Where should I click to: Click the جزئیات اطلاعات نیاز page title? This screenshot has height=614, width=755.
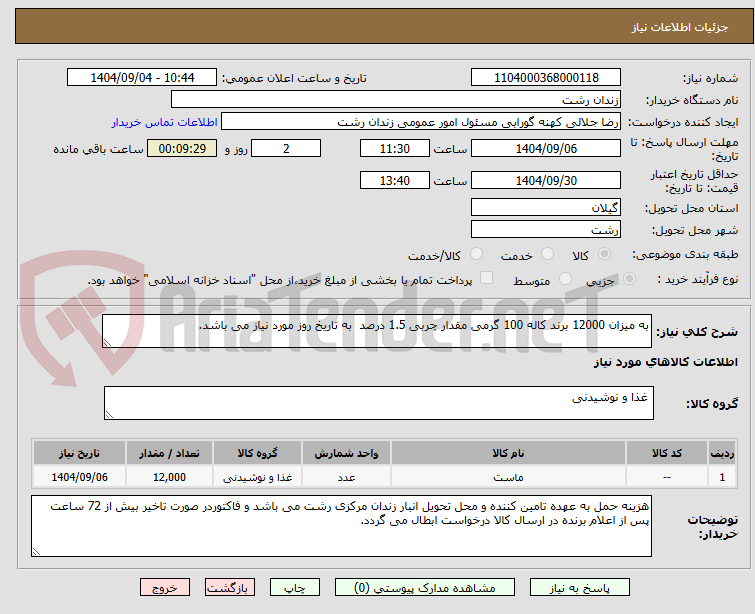click(680, 27)
